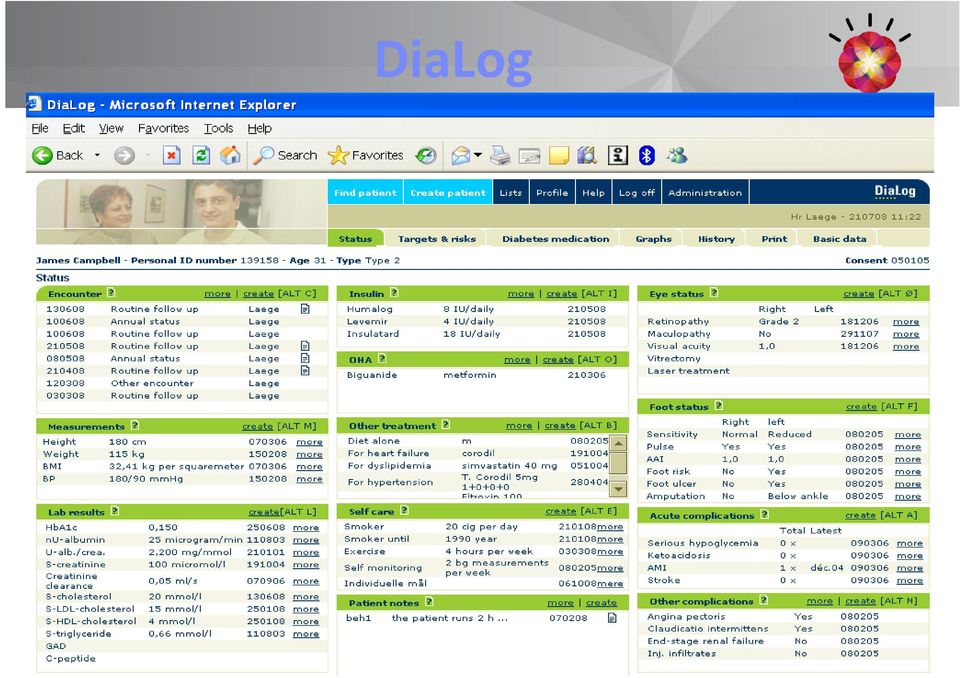This screenshot has width=960, height=678.
Task: Open Search in the browser toolbar
Action: click(286, 156)
